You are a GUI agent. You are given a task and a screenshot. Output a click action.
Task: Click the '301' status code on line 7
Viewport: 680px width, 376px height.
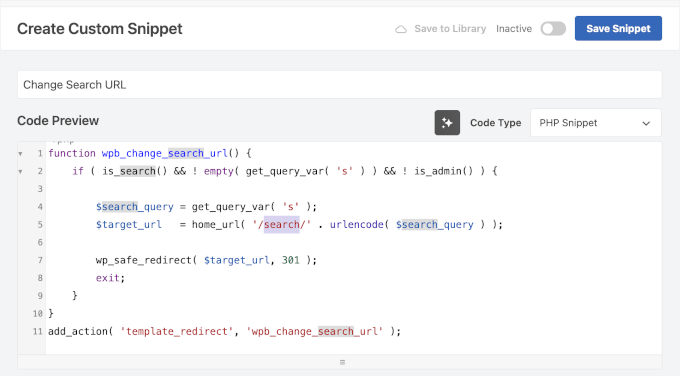[x=291, y=260]
